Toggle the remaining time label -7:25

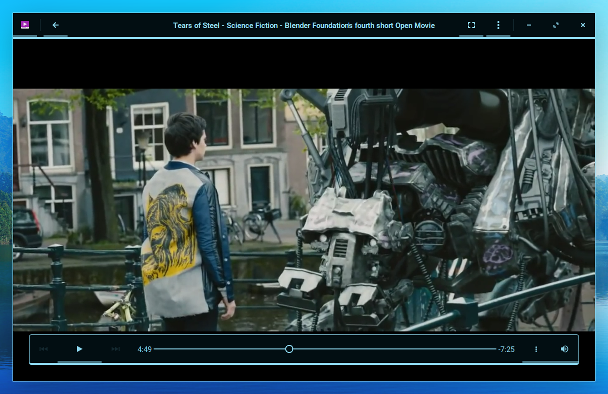tap(506, 349)
